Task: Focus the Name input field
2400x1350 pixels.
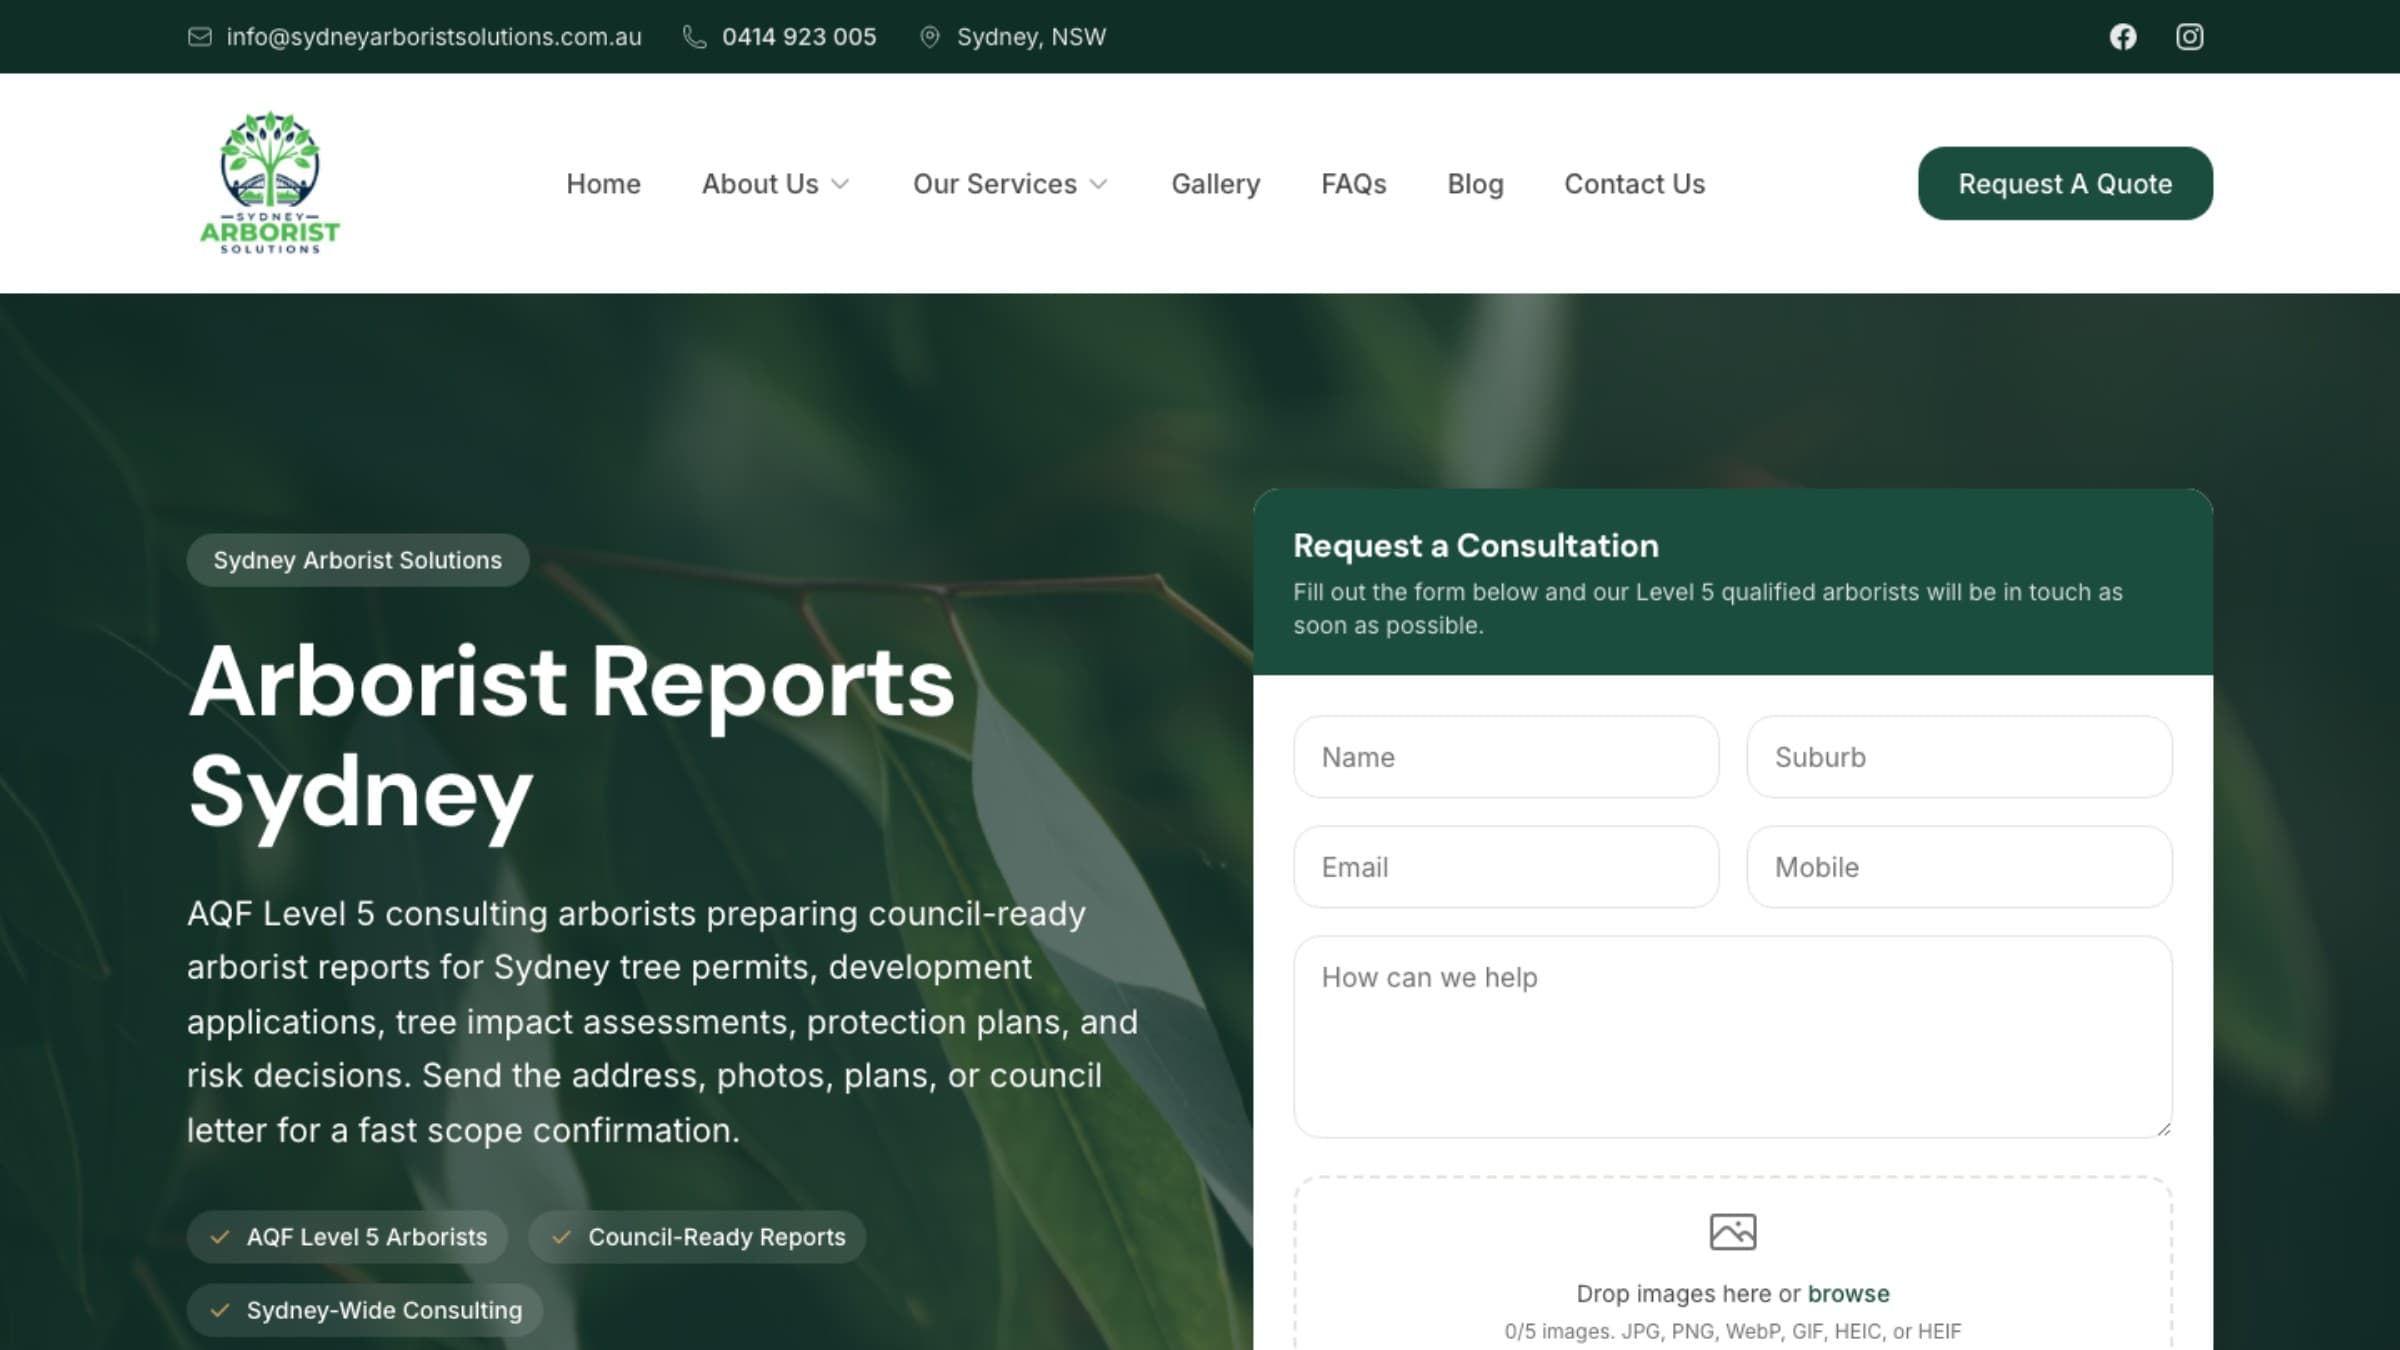Action: click(1506, 757)
